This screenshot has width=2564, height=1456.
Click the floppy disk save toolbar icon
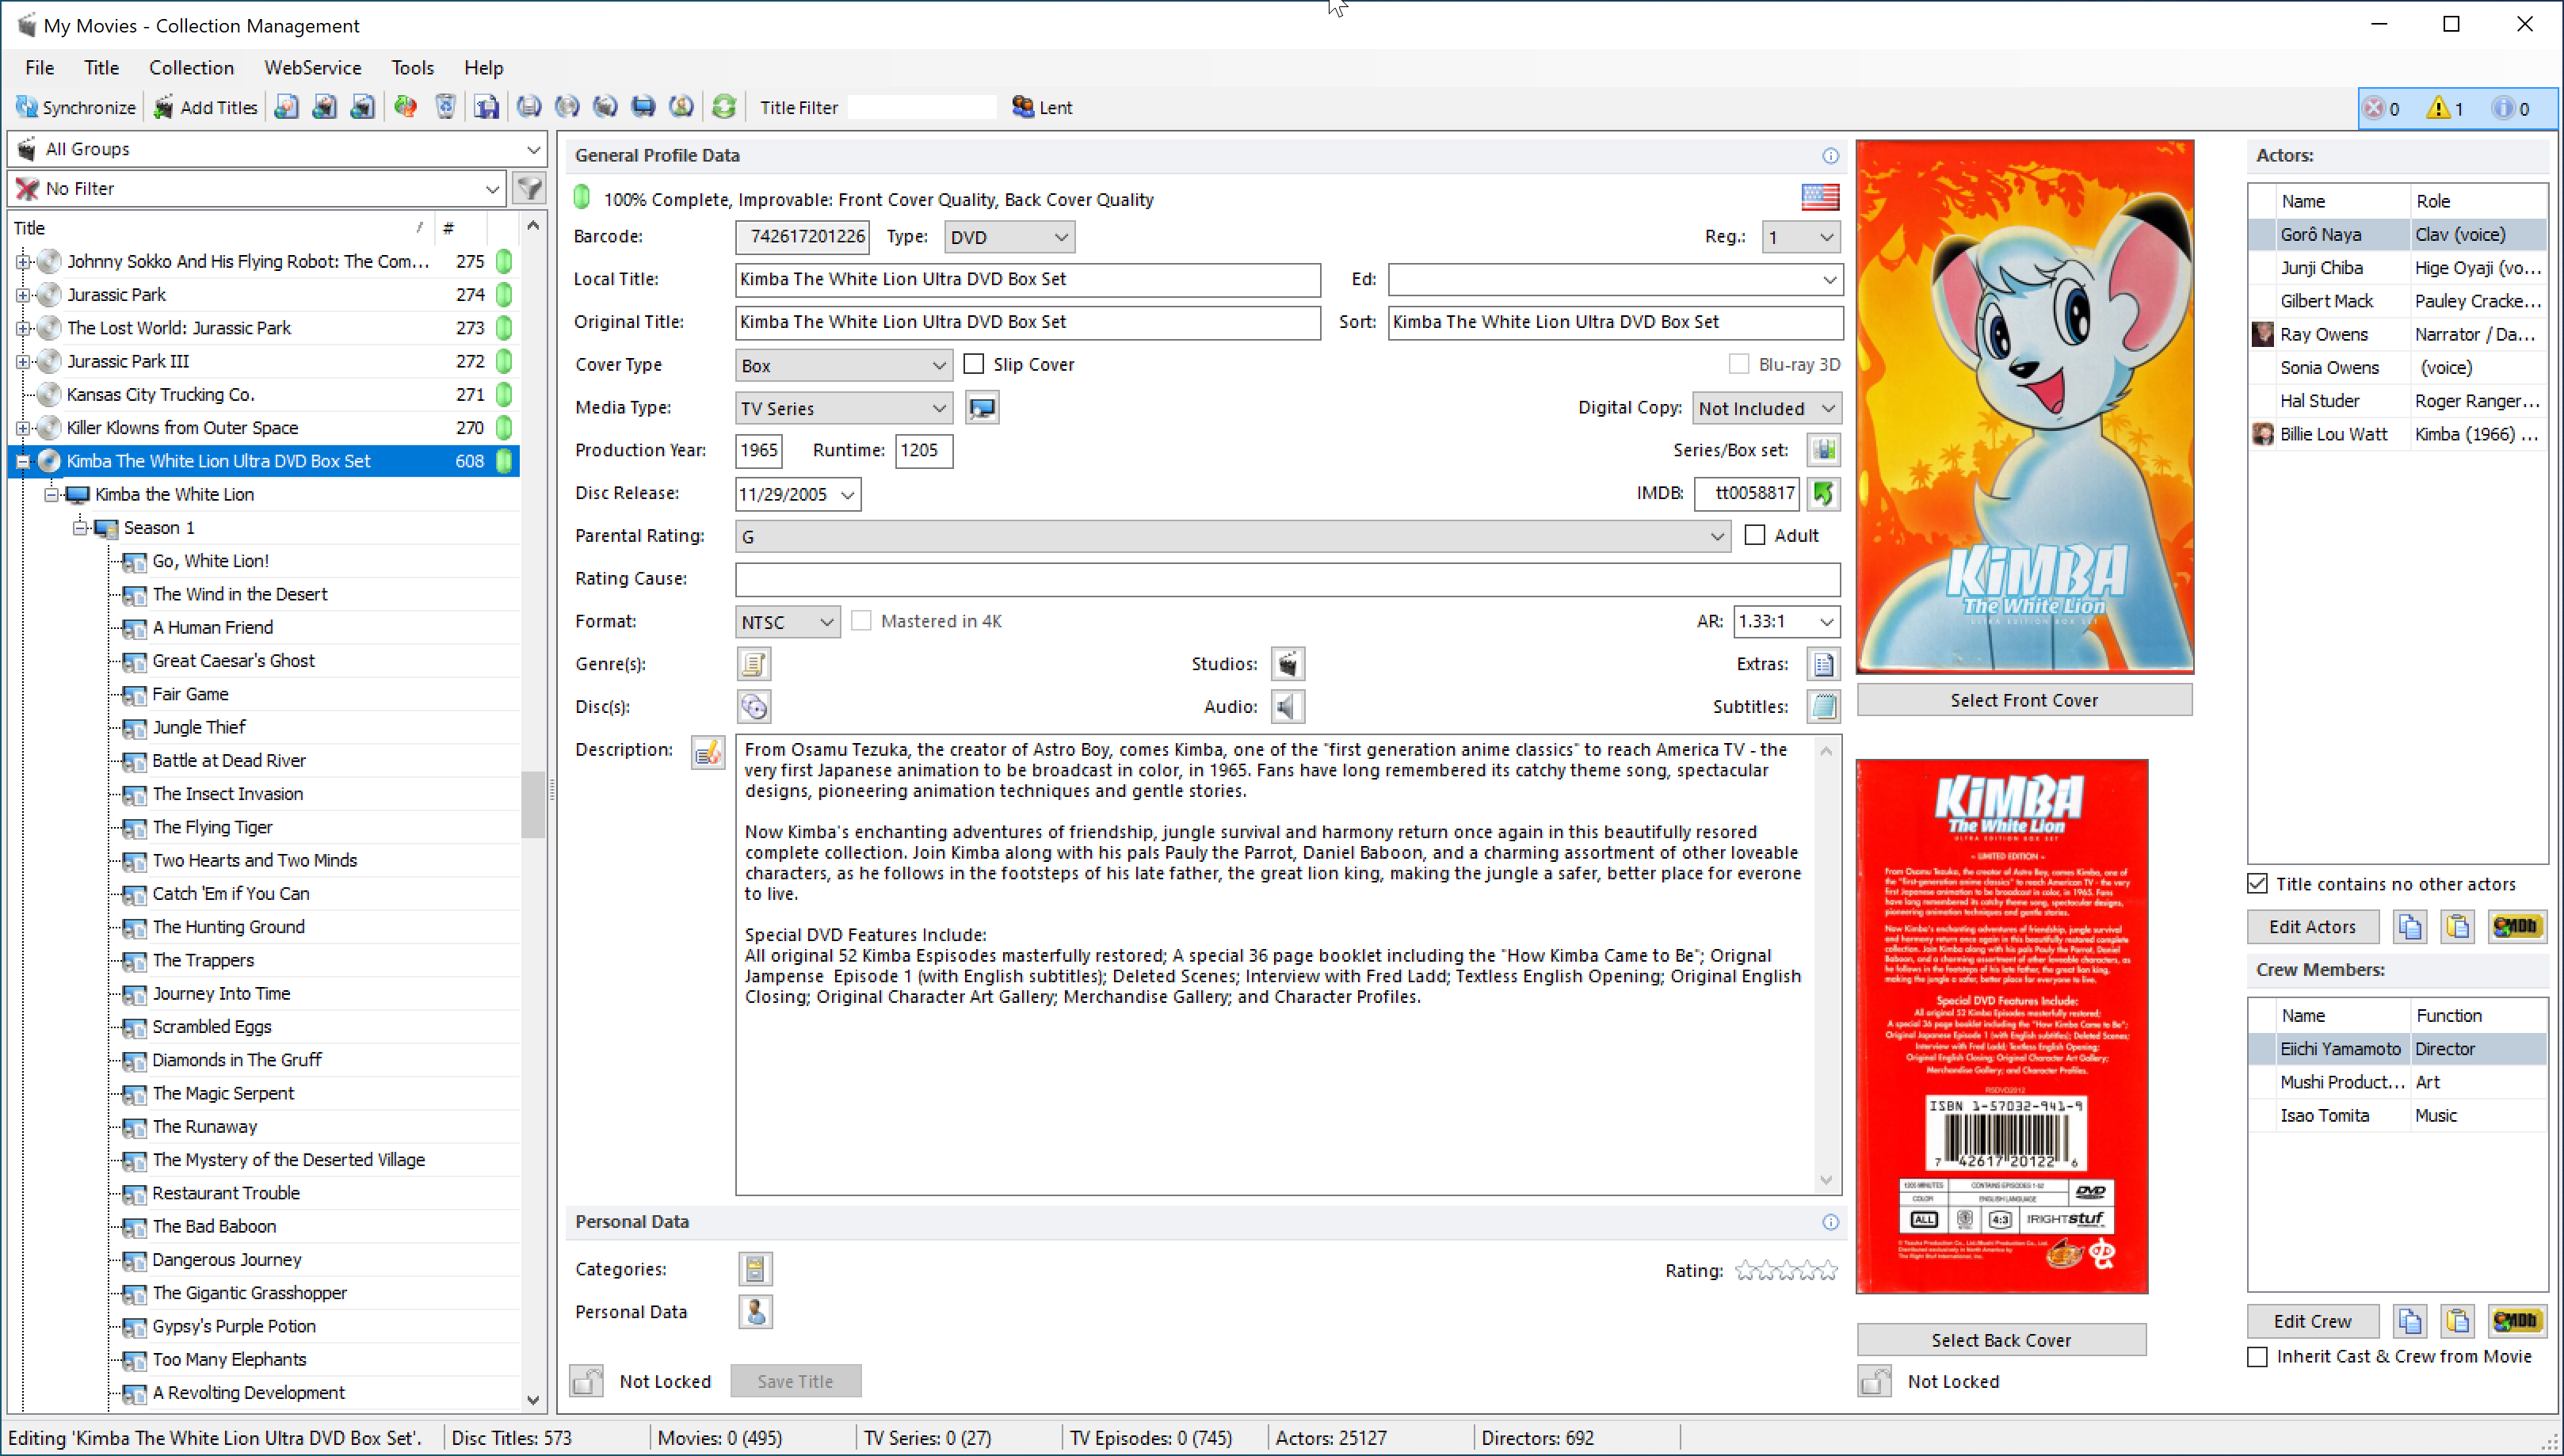click(x=486, y=107)
